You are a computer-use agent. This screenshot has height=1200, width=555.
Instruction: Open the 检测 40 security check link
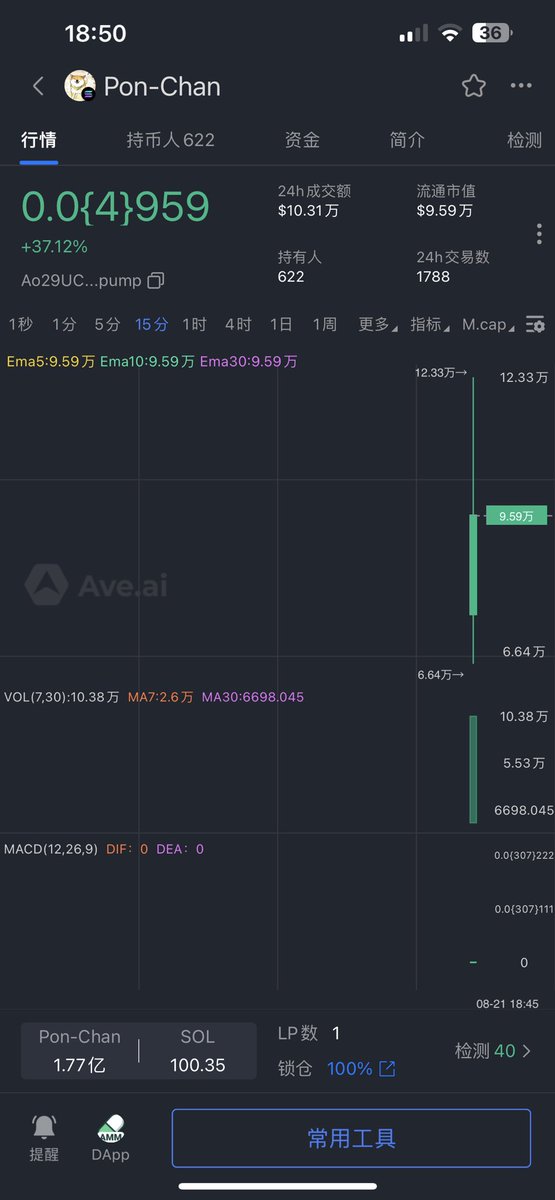(493, 1051)
